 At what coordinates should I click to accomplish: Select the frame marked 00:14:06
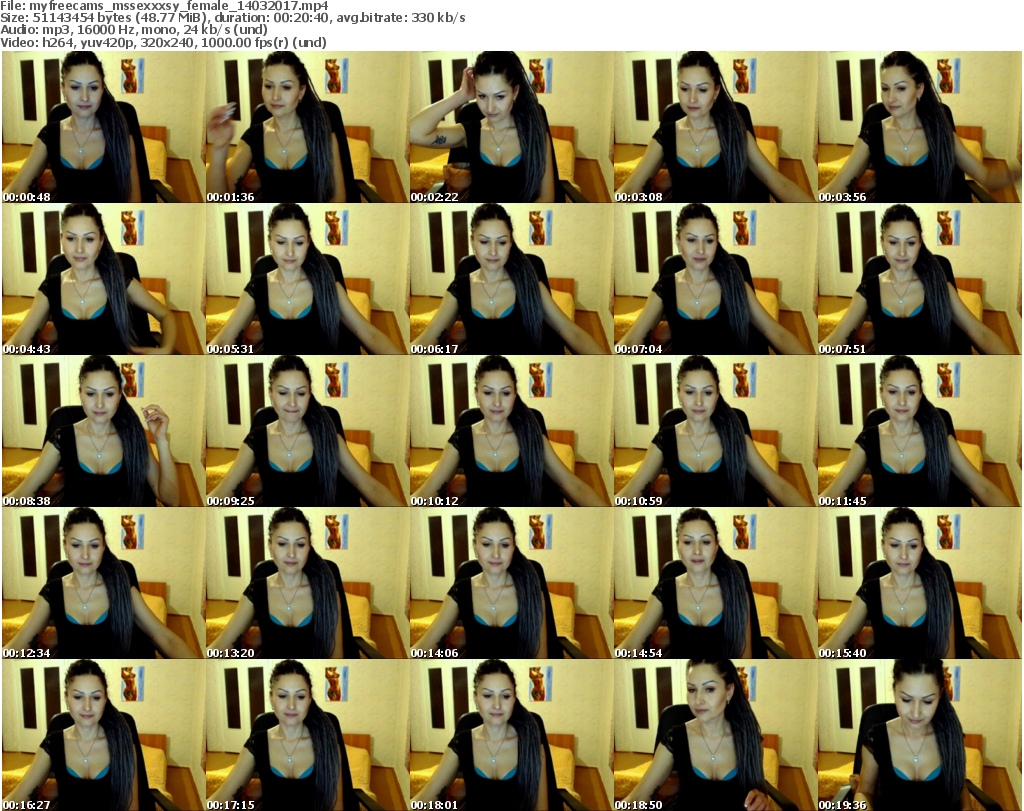pyautogui.click(x=511, y=583)
